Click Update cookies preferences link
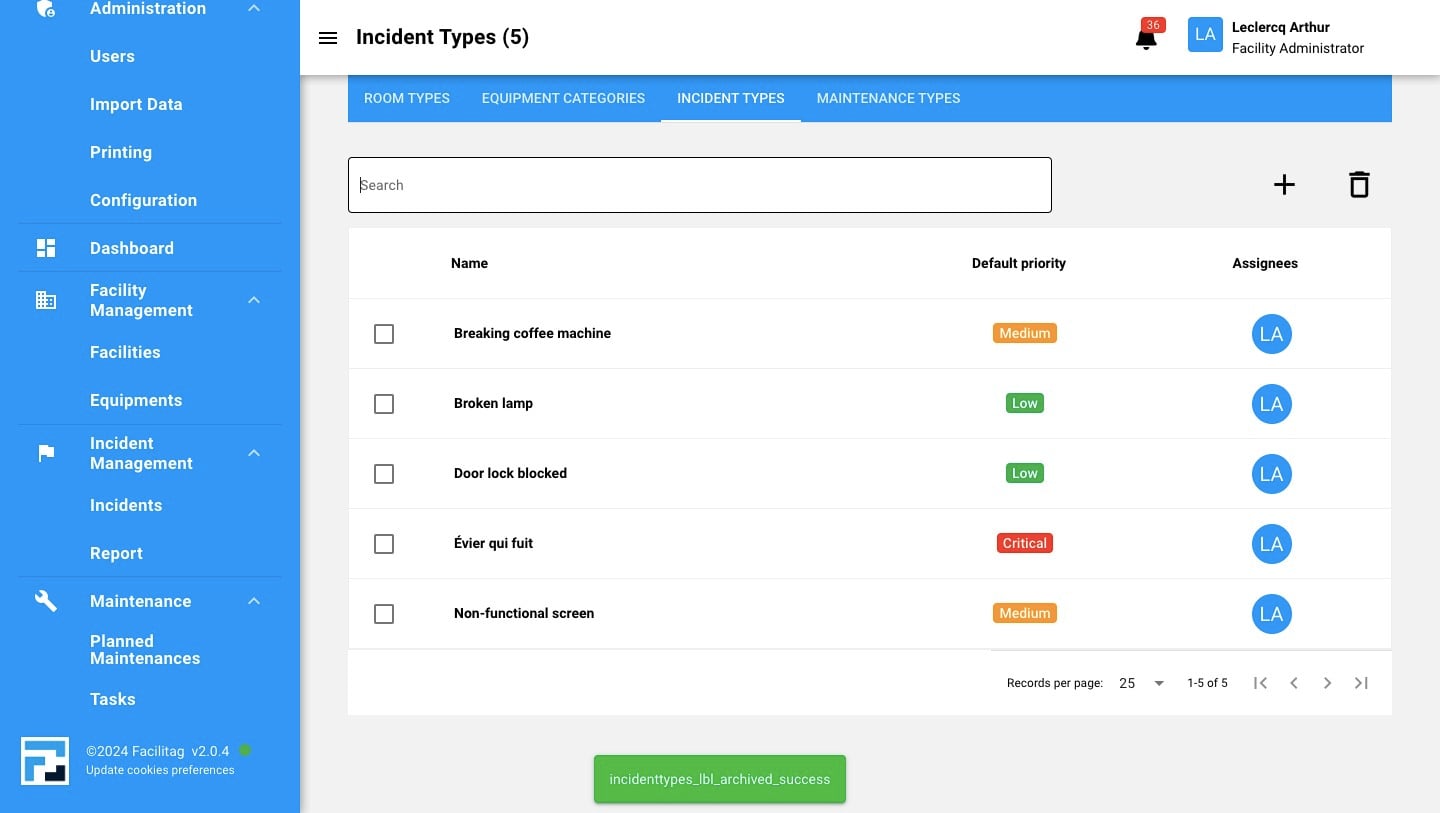This screenshot has height=813, width=1440. coord(160,770)
